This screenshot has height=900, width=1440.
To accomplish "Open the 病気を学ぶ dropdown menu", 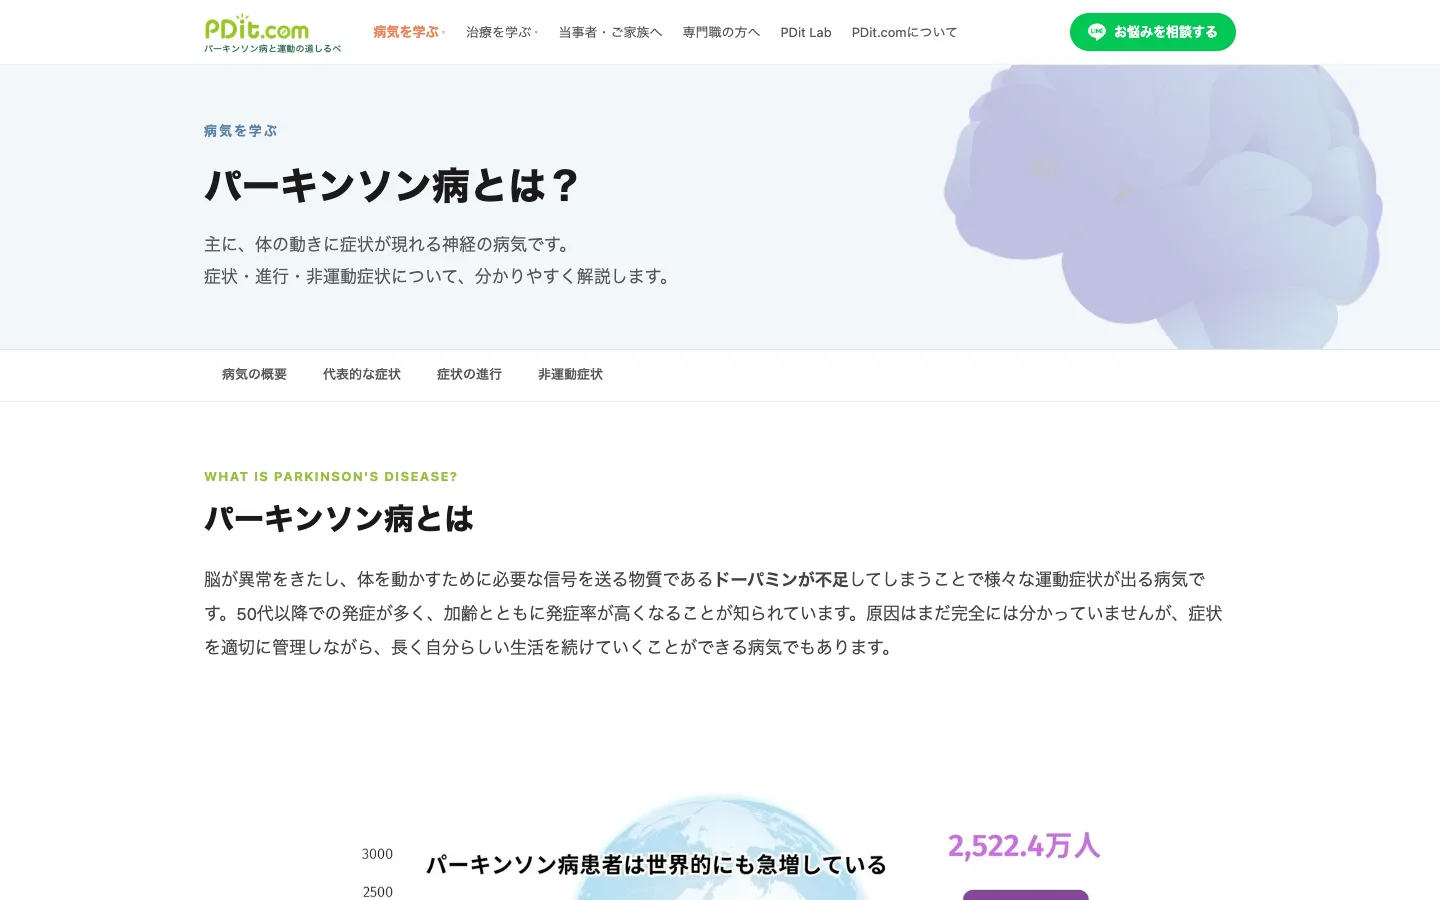I will tap(409, 32).
